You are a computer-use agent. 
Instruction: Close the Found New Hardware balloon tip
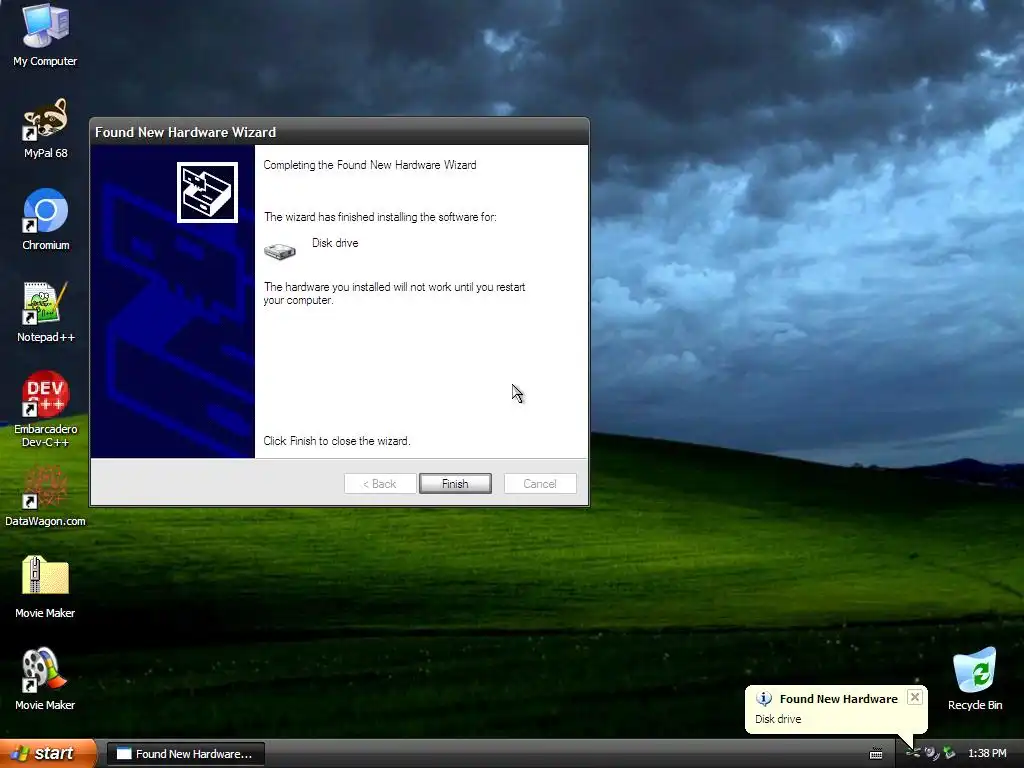[915, 697]
